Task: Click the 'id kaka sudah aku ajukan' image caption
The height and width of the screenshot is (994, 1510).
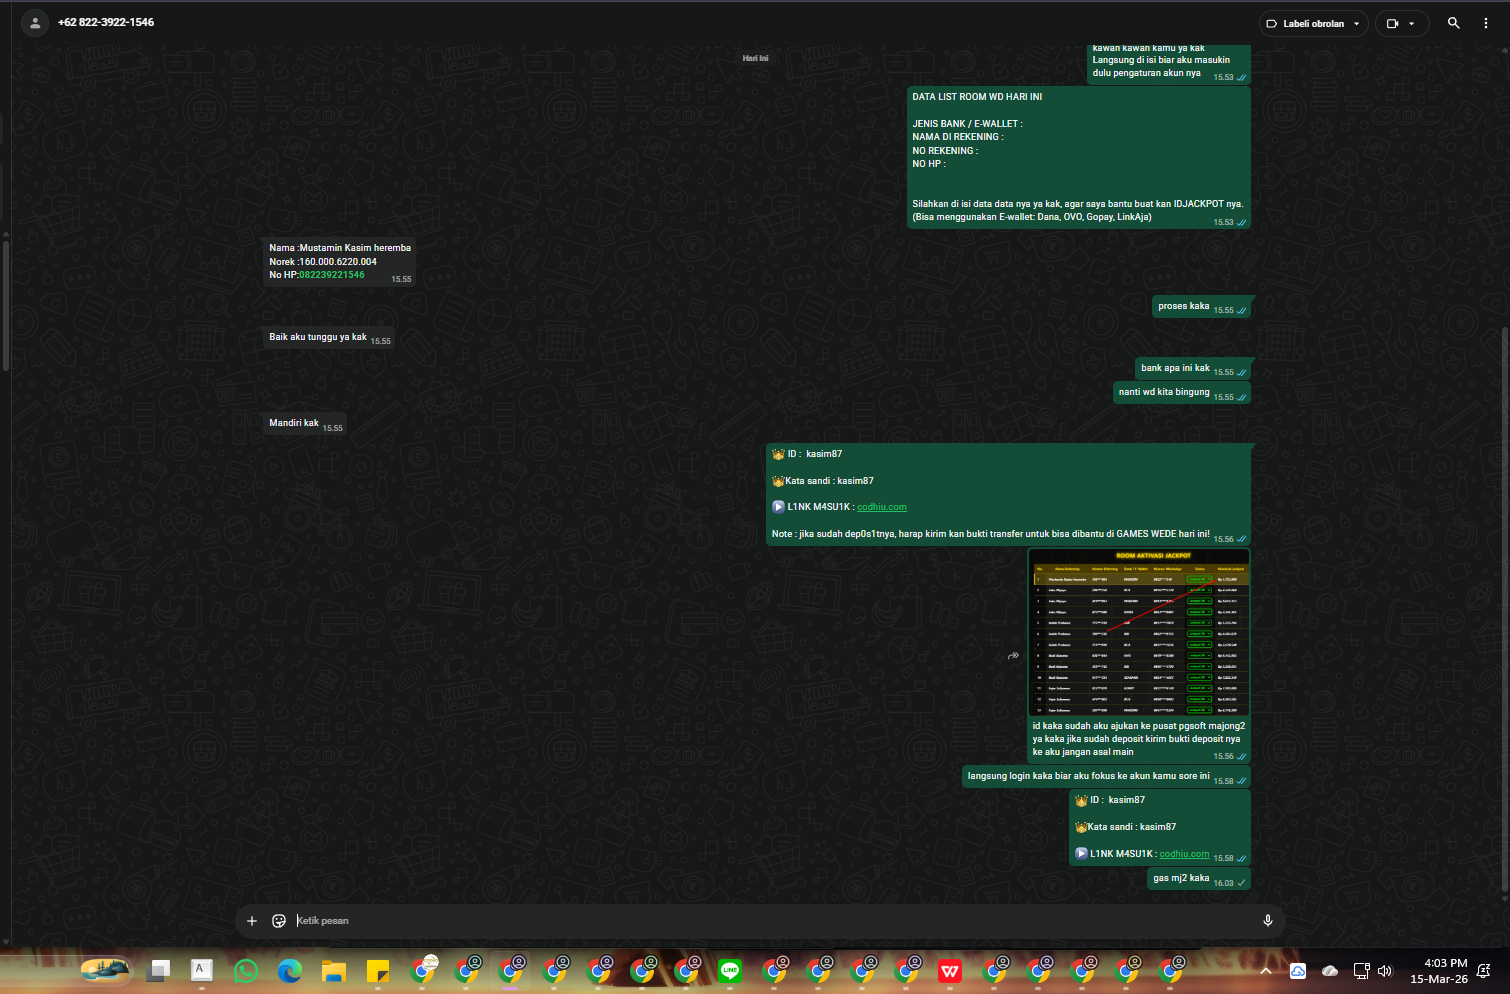Action: click(x=1138, y=739)
